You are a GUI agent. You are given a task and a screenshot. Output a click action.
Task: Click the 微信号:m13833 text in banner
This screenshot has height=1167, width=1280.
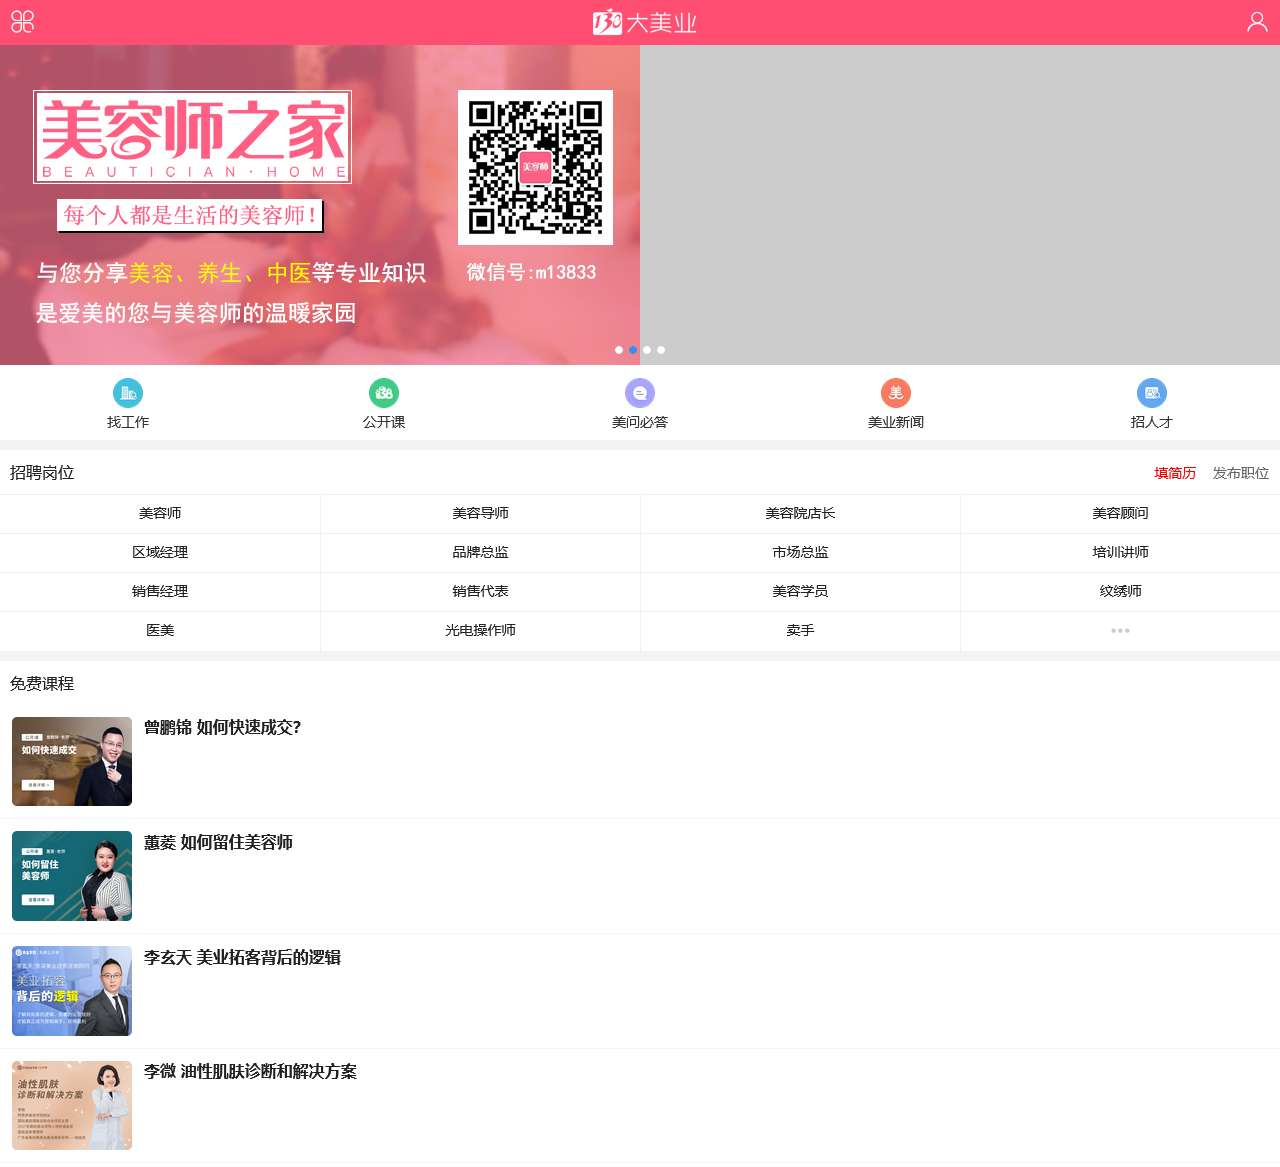coord(531,272)
